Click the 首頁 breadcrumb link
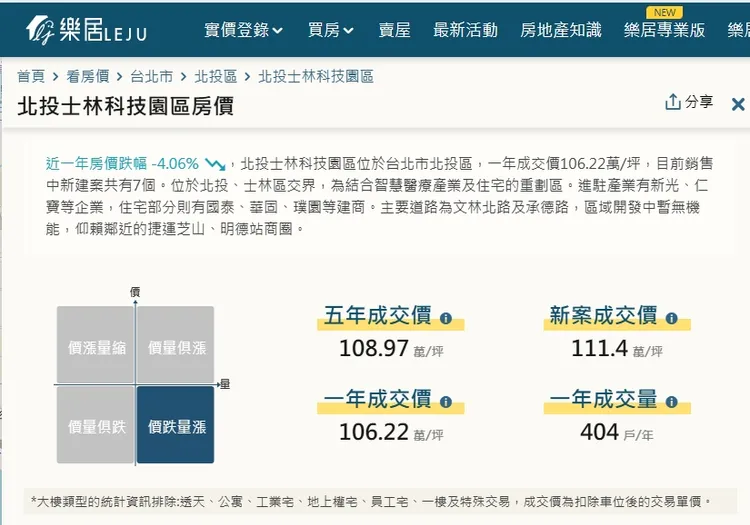 31,76
